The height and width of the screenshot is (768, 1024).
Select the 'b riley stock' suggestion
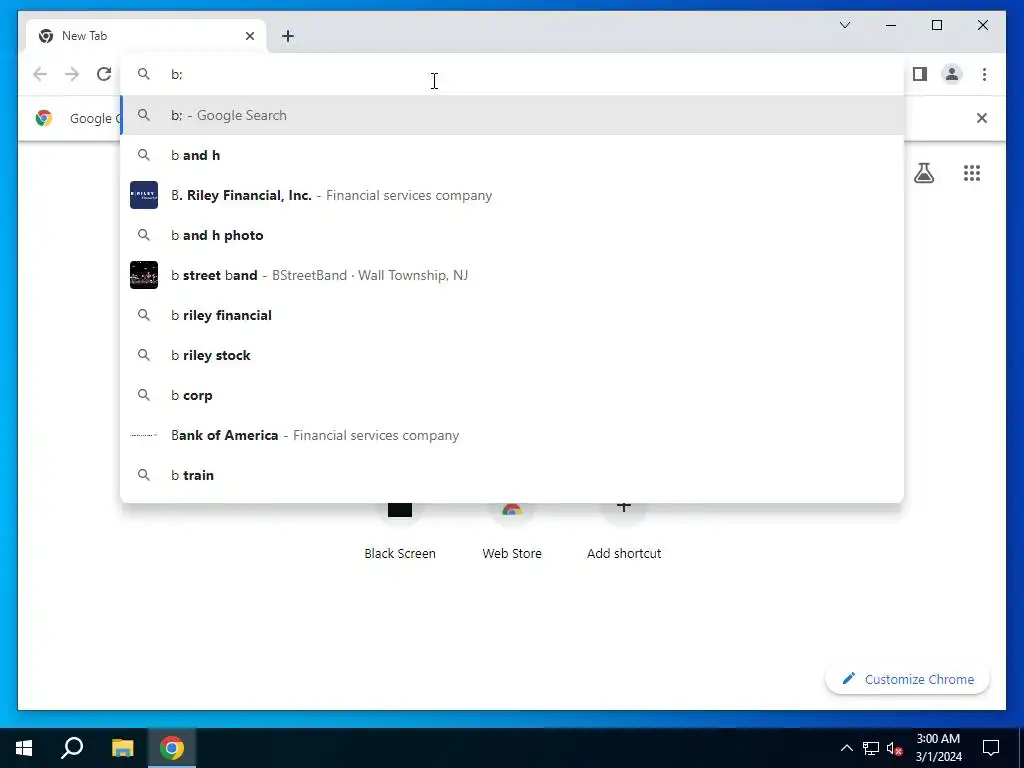coord(512,355)
